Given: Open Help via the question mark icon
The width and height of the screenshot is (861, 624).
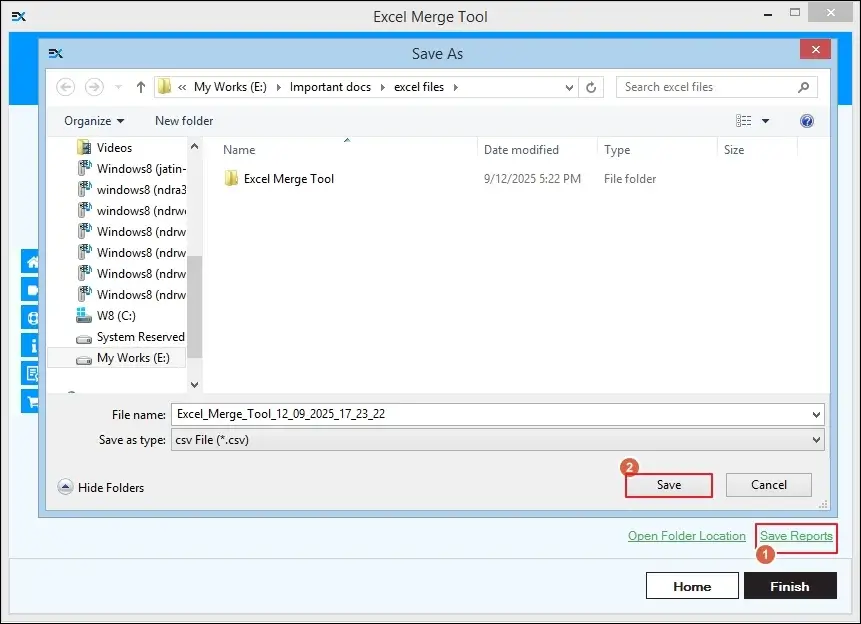Looking at the screenshot, I should [806, 120].
